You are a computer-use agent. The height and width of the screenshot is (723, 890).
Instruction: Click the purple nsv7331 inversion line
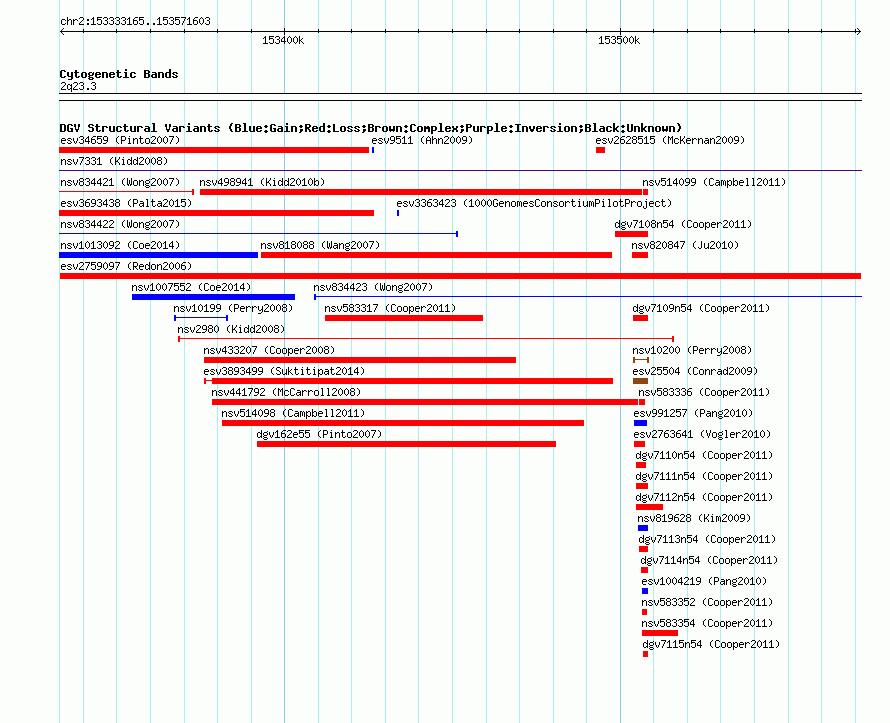[460, 170]
